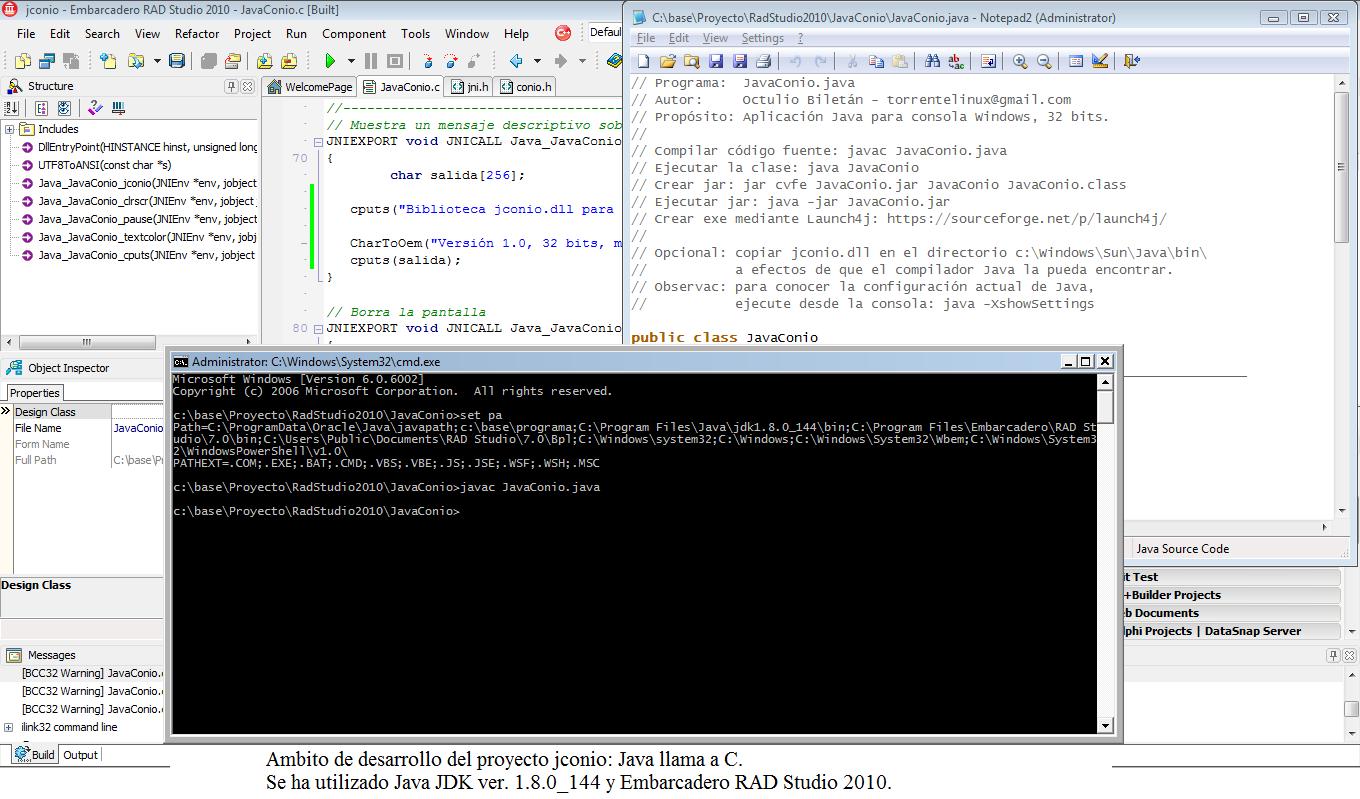
Task: Save the file with RAD Studio's disk icon
Action: click(x=177, y=61)
